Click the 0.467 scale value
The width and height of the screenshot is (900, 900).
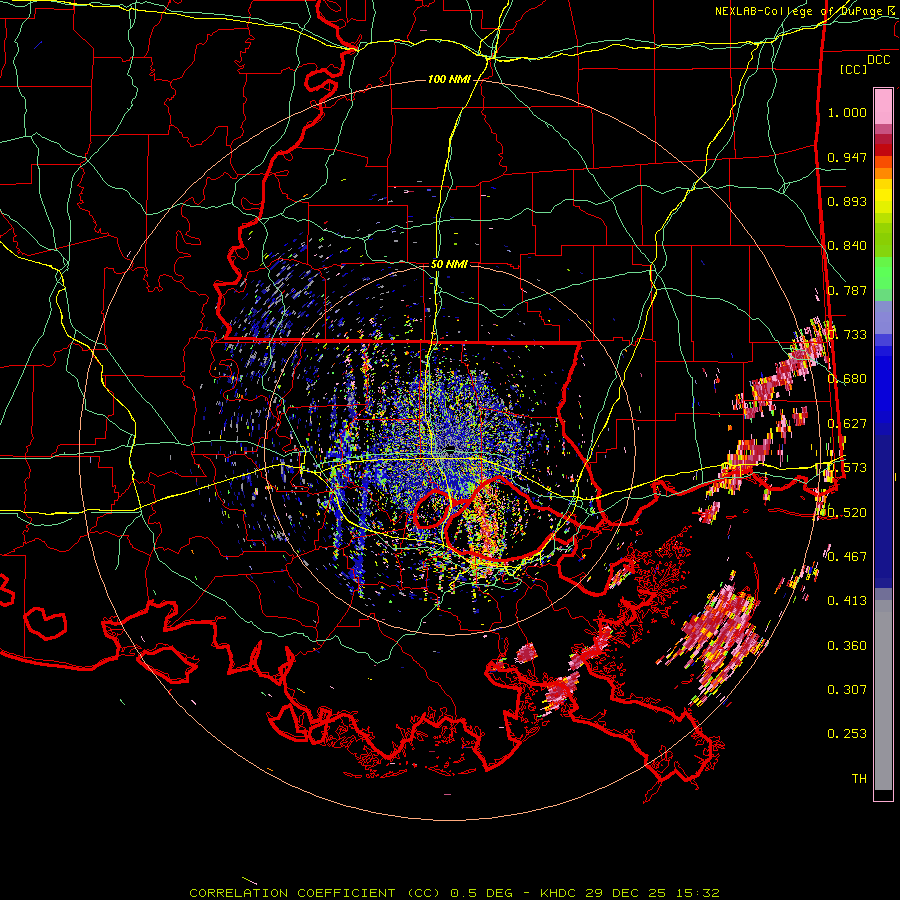click(x=847, y=557)
